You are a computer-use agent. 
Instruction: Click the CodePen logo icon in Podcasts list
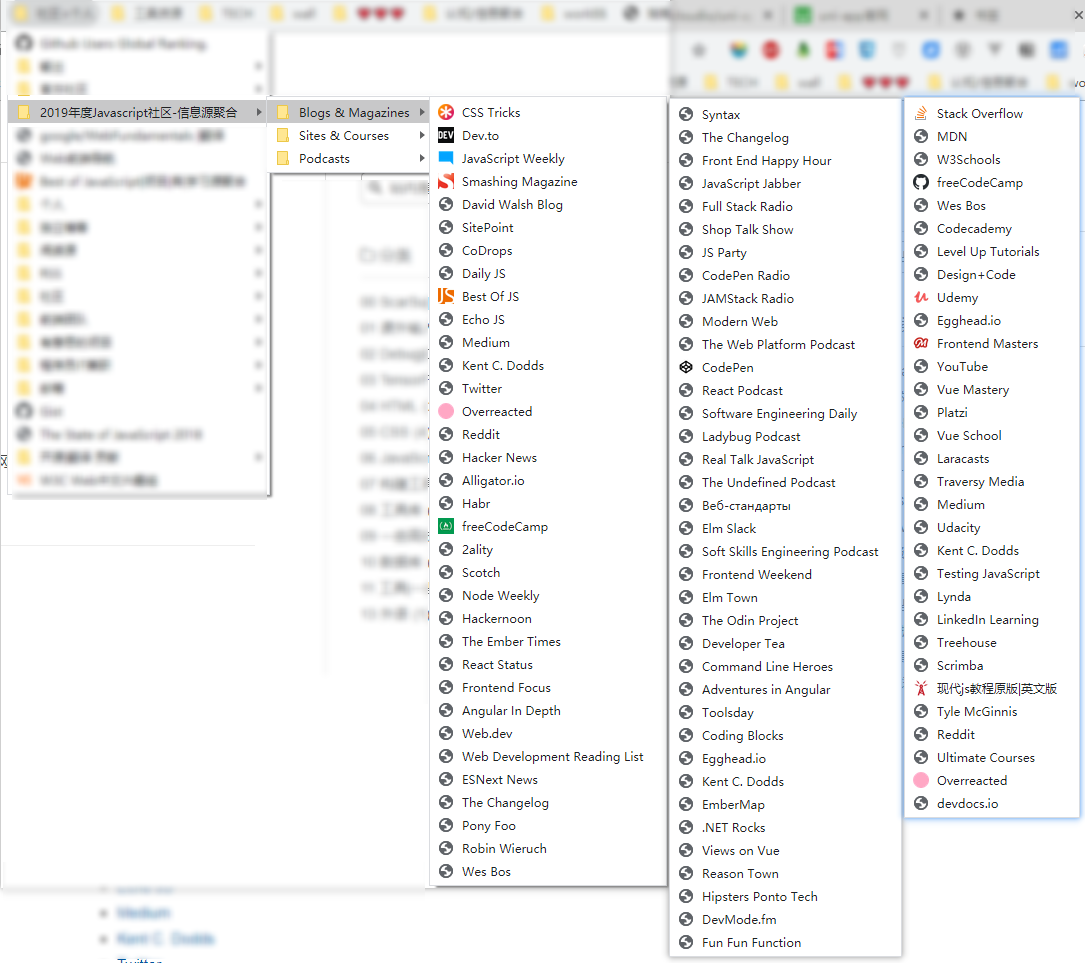[686, 367]
